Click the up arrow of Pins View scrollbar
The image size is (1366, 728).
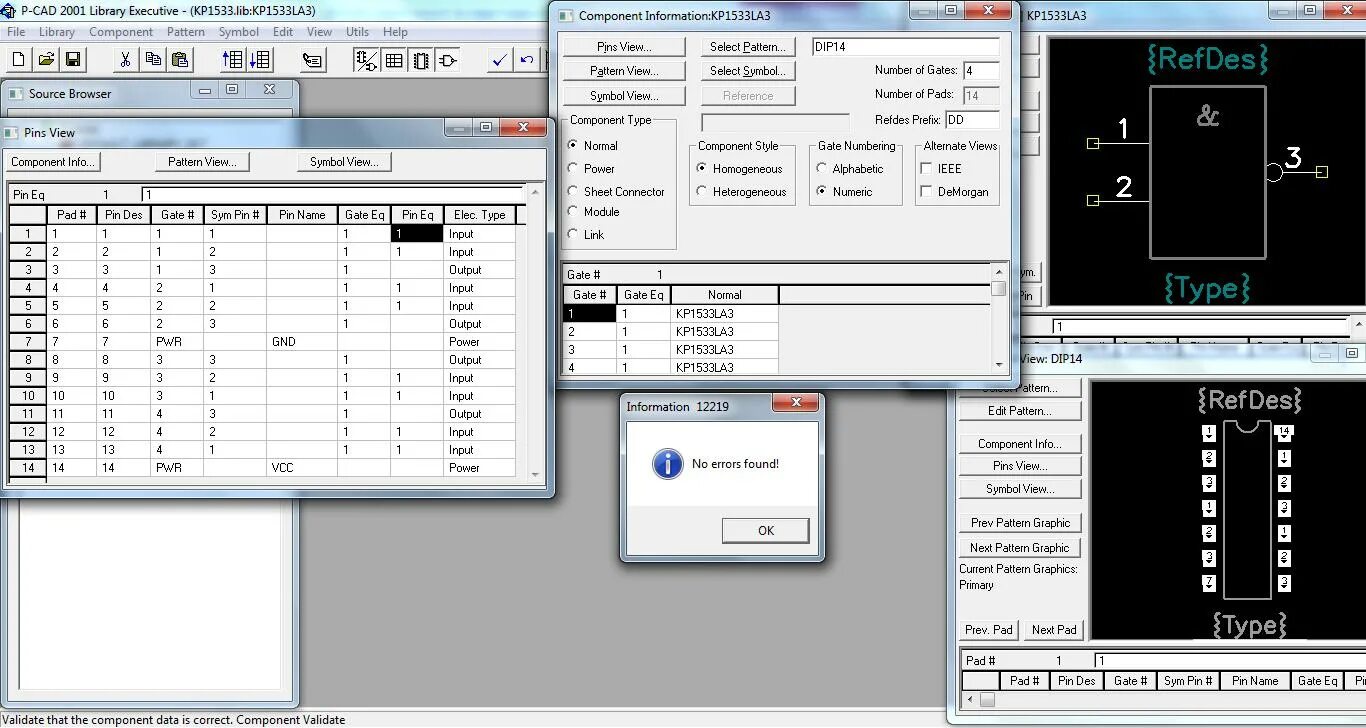[535, 192]
